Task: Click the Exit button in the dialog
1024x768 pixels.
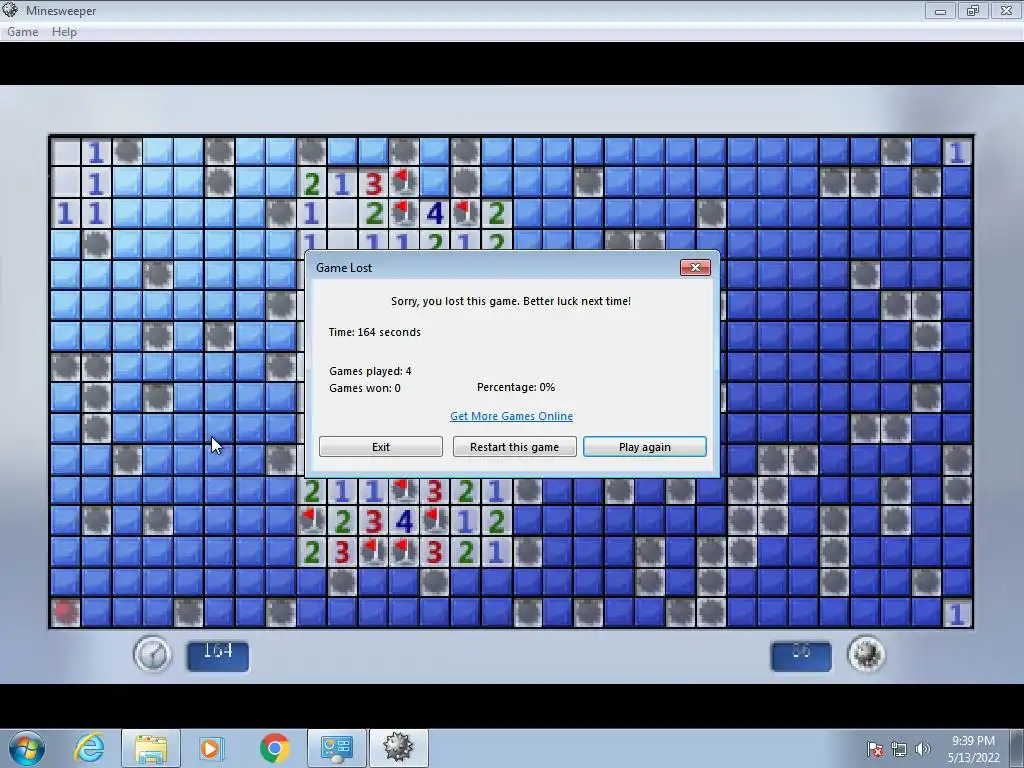Action: click(381, 447)
